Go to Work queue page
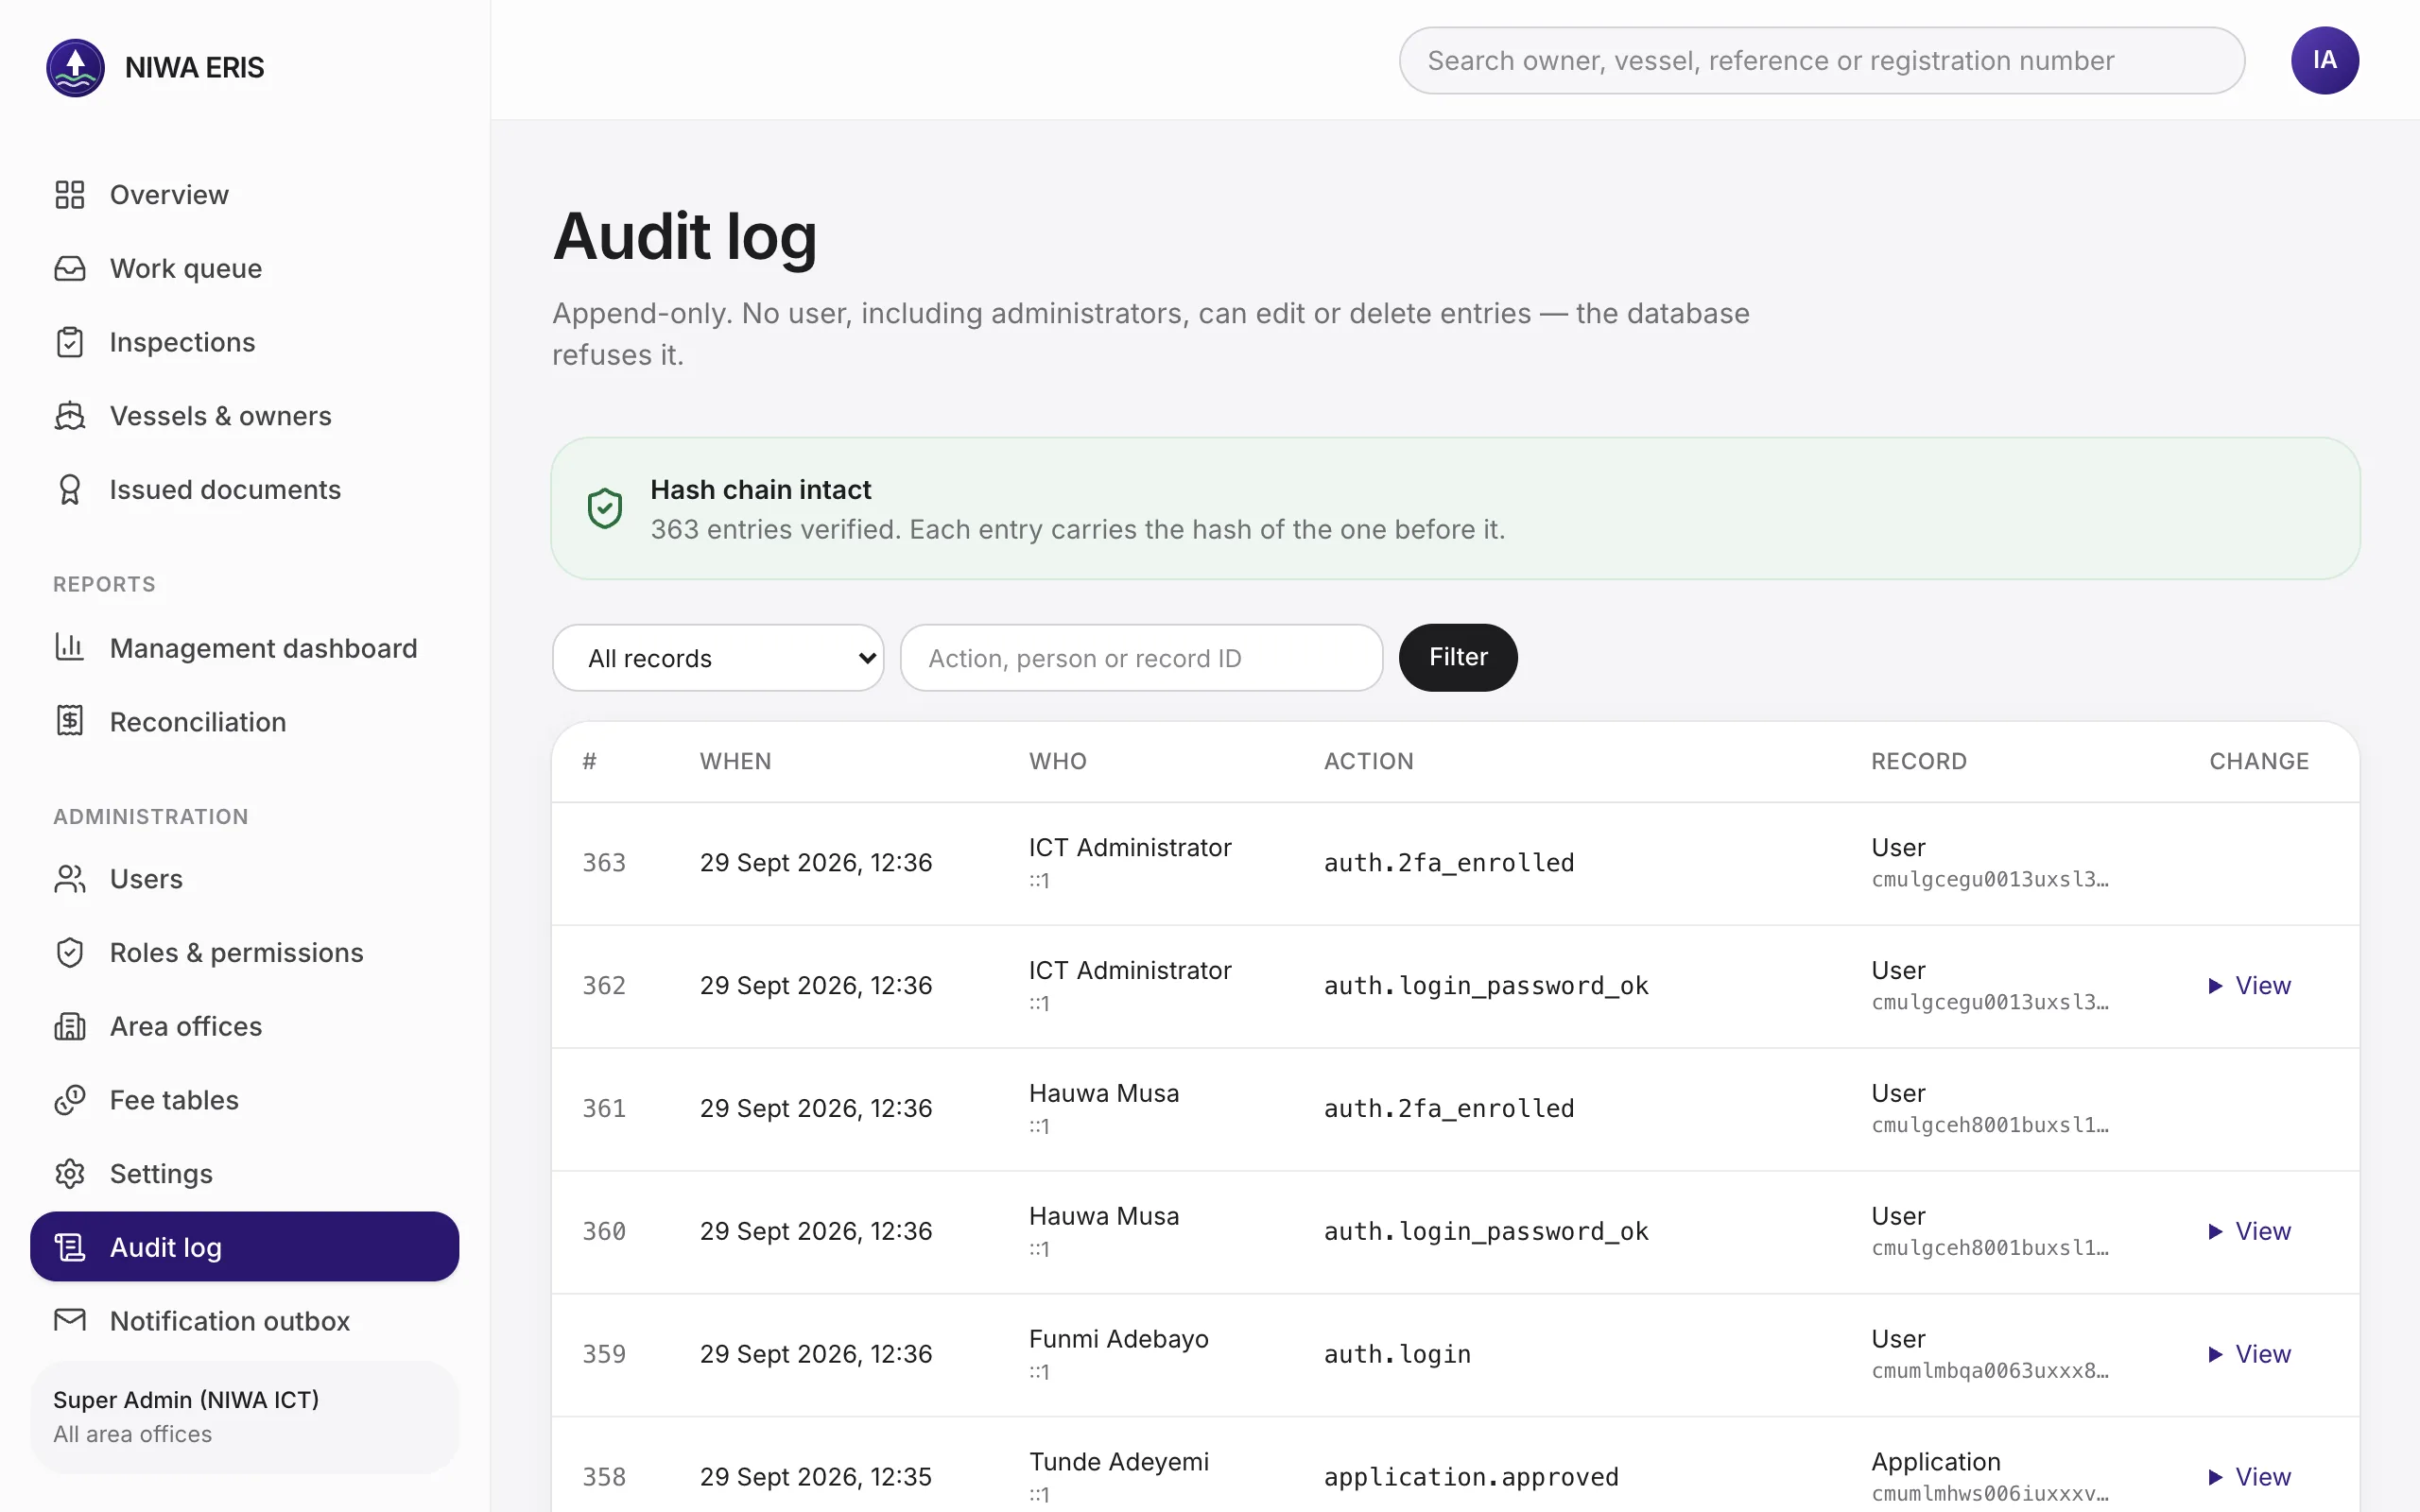Screen dimensions: 2420x1512 pyautogui.click(x=245, y=268)
